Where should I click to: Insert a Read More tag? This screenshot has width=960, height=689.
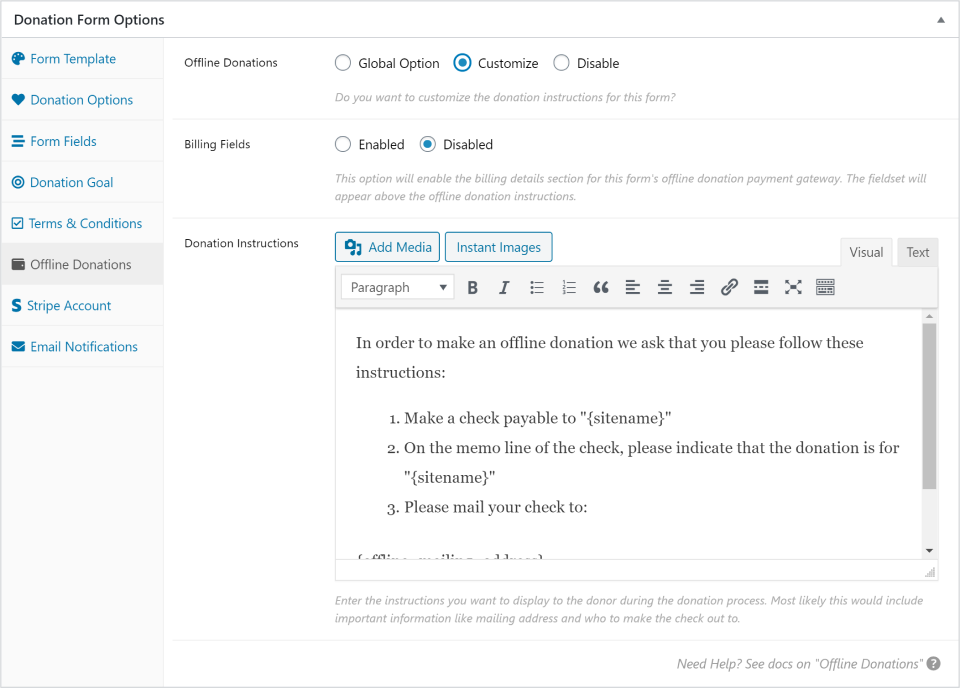tap(761, 287)
